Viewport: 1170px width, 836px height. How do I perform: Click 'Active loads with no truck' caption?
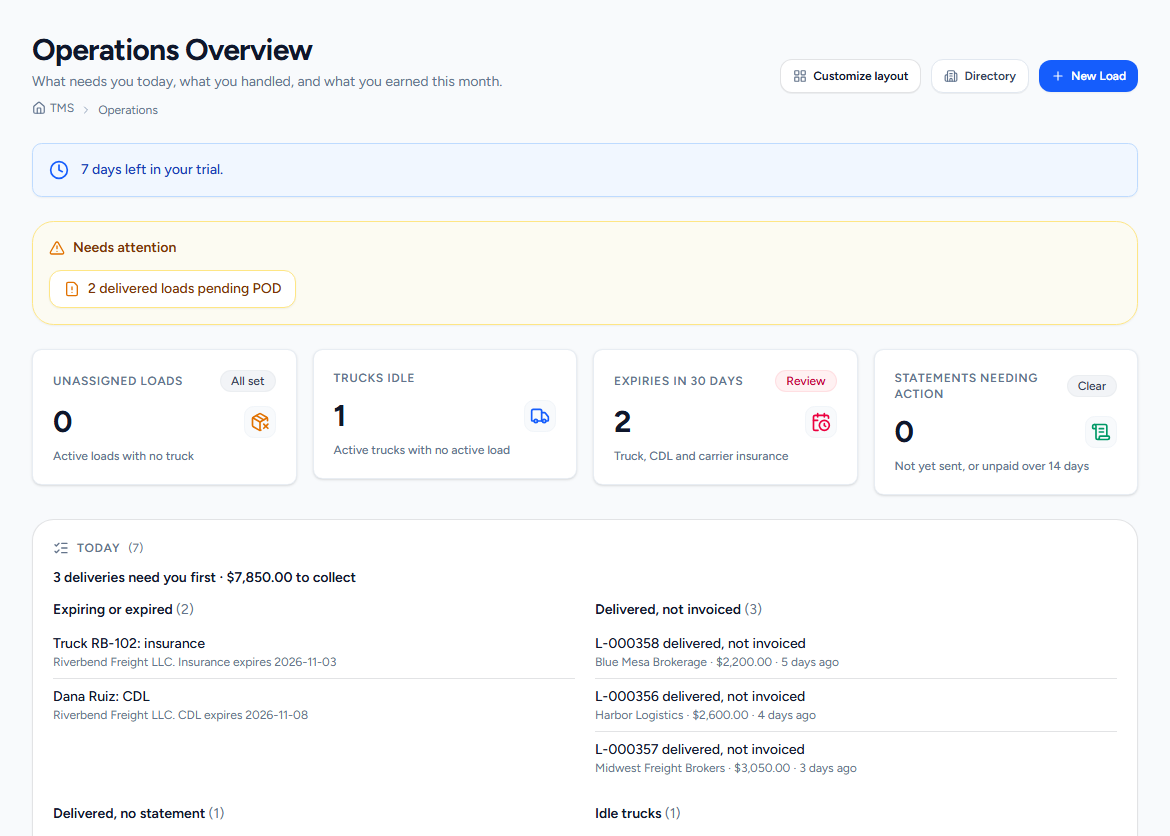(123, 456)
